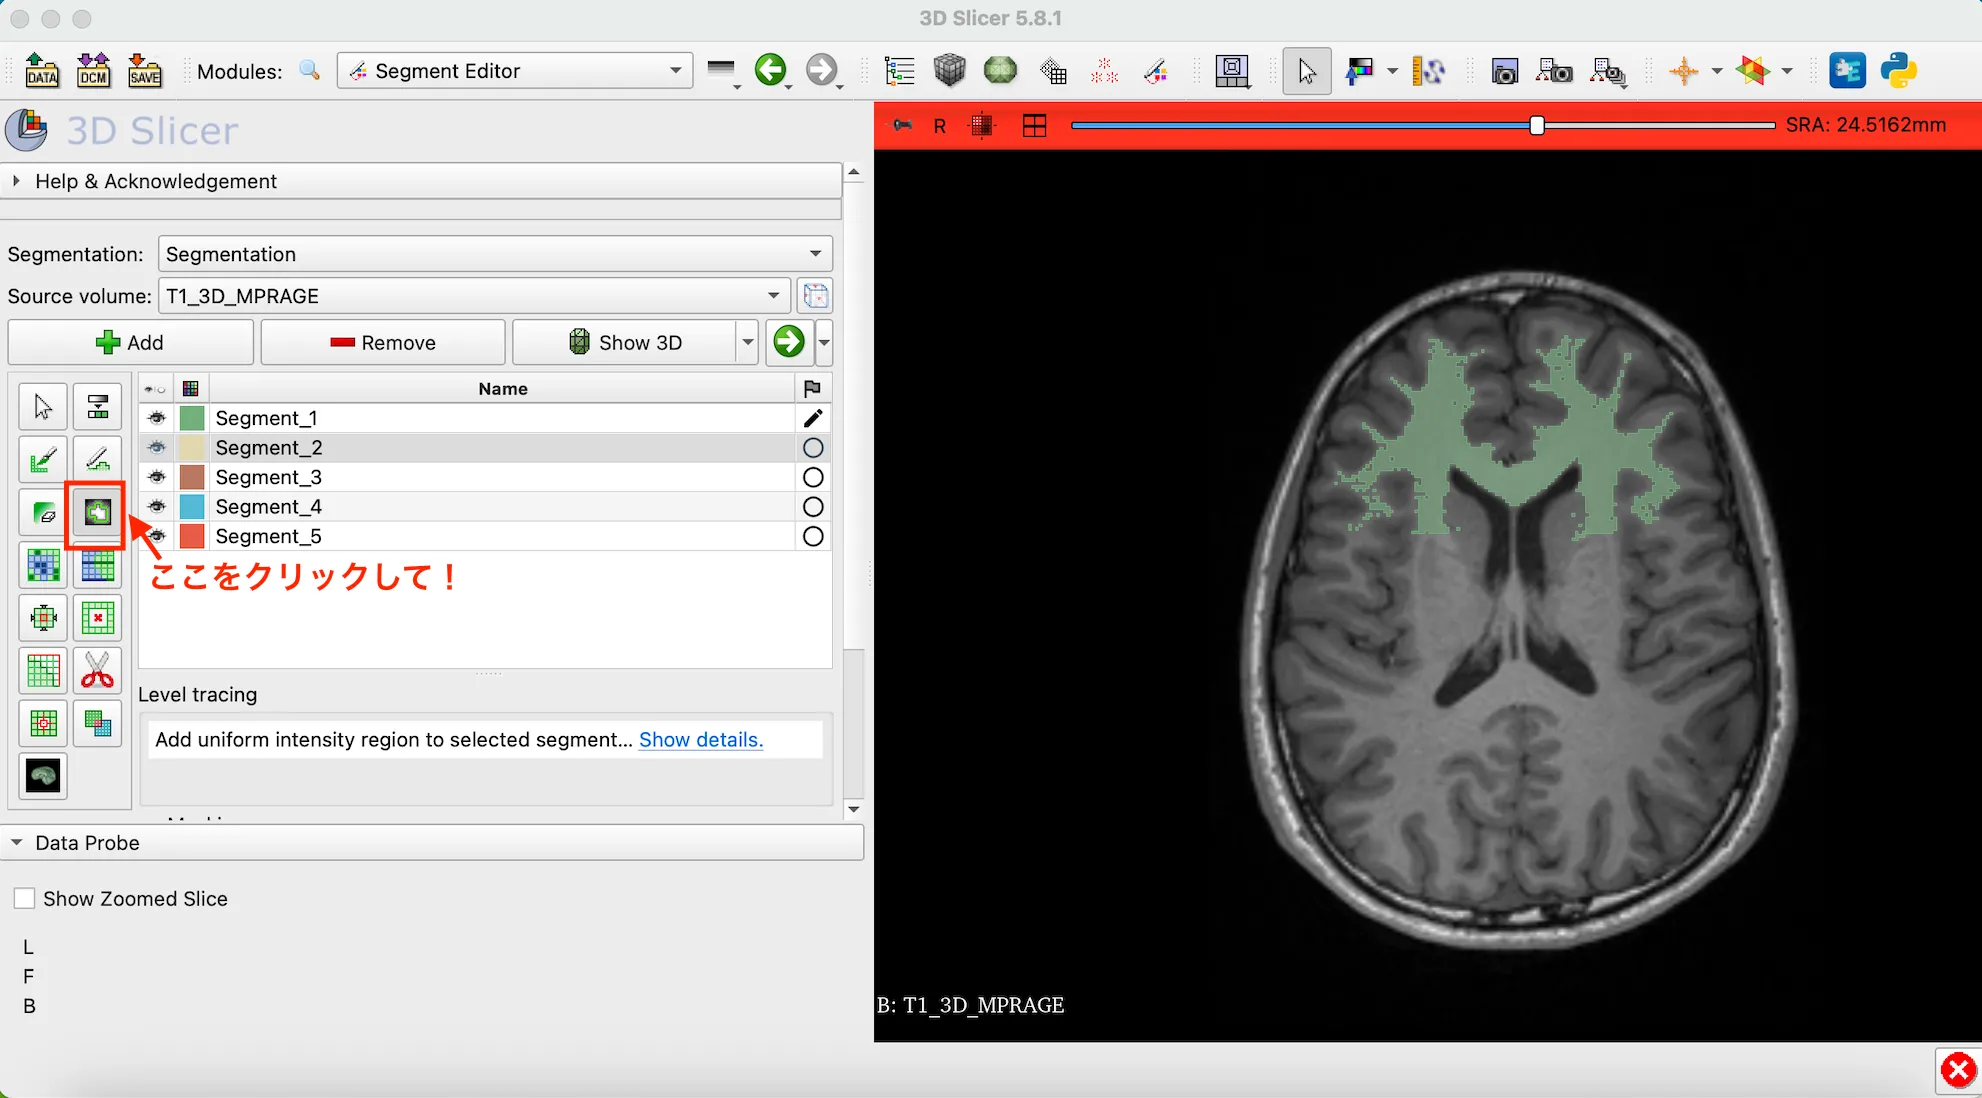Enable the Show Zoomed Slice checkbox
The image size is (1982, 1098).
[24, 898]
